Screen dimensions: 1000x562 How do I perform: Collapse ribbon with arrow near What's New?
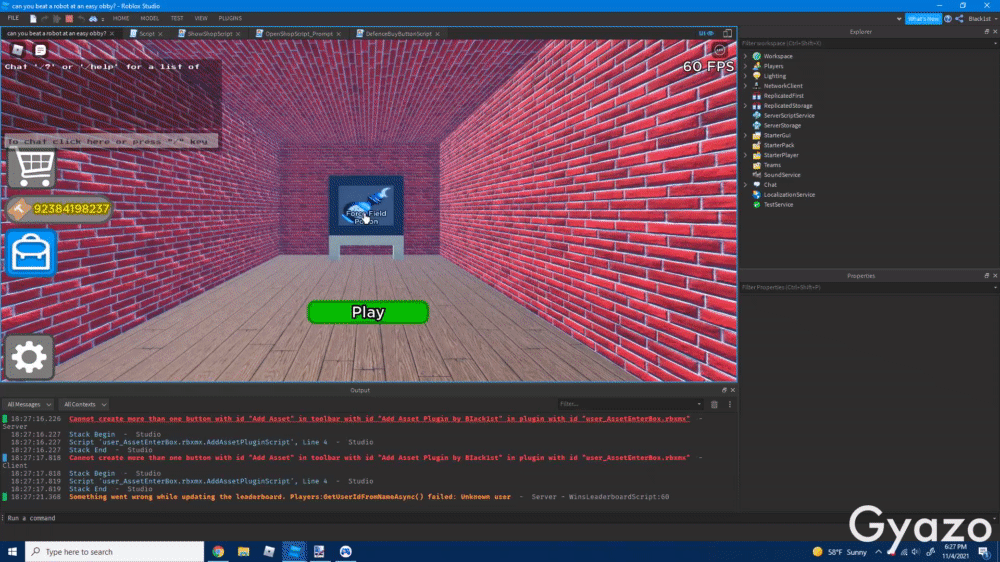pyautogui.click(x=899, y=18)
